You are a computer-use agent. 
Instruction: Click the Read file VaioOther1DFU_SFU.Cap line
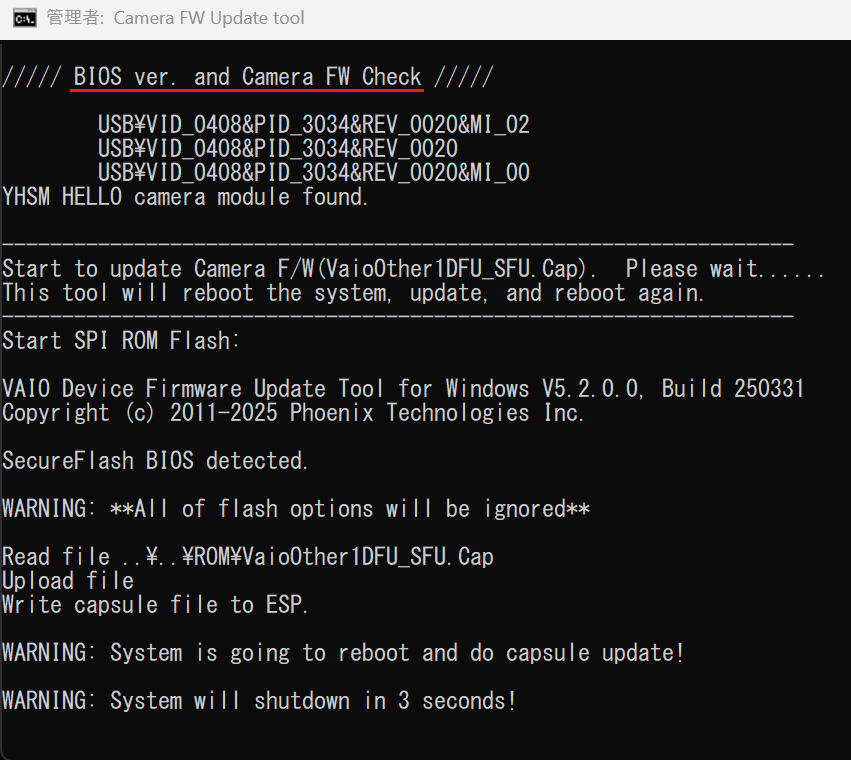(247, 556)
